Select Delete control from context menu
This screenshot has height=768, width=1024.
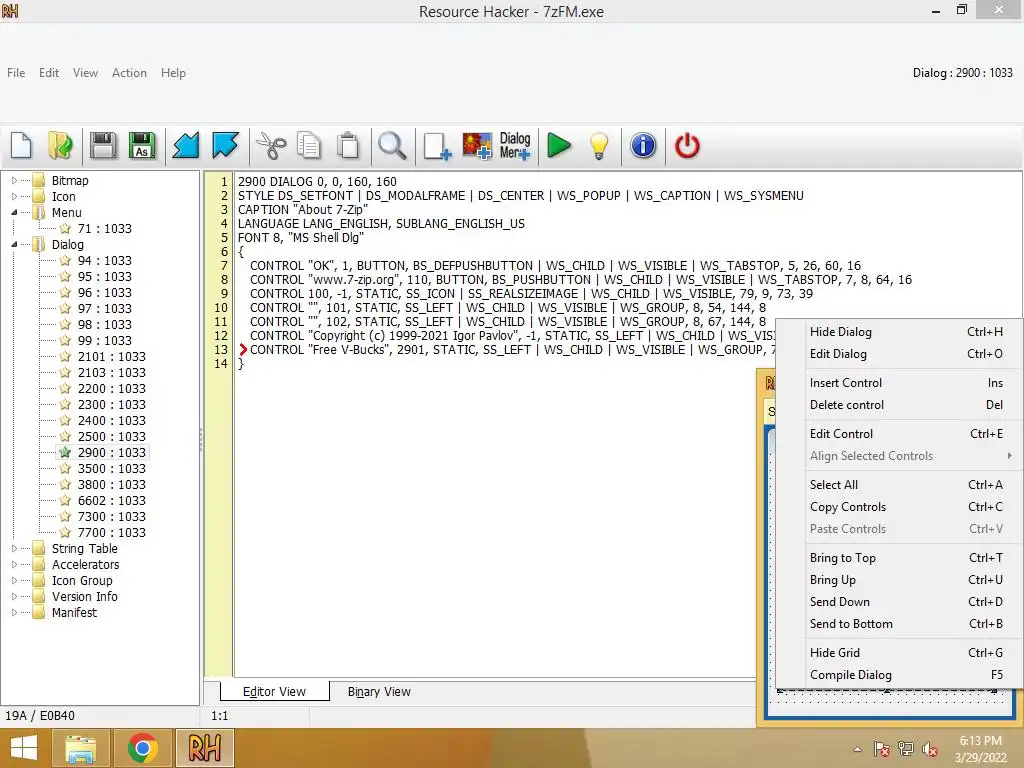point(899,405)
